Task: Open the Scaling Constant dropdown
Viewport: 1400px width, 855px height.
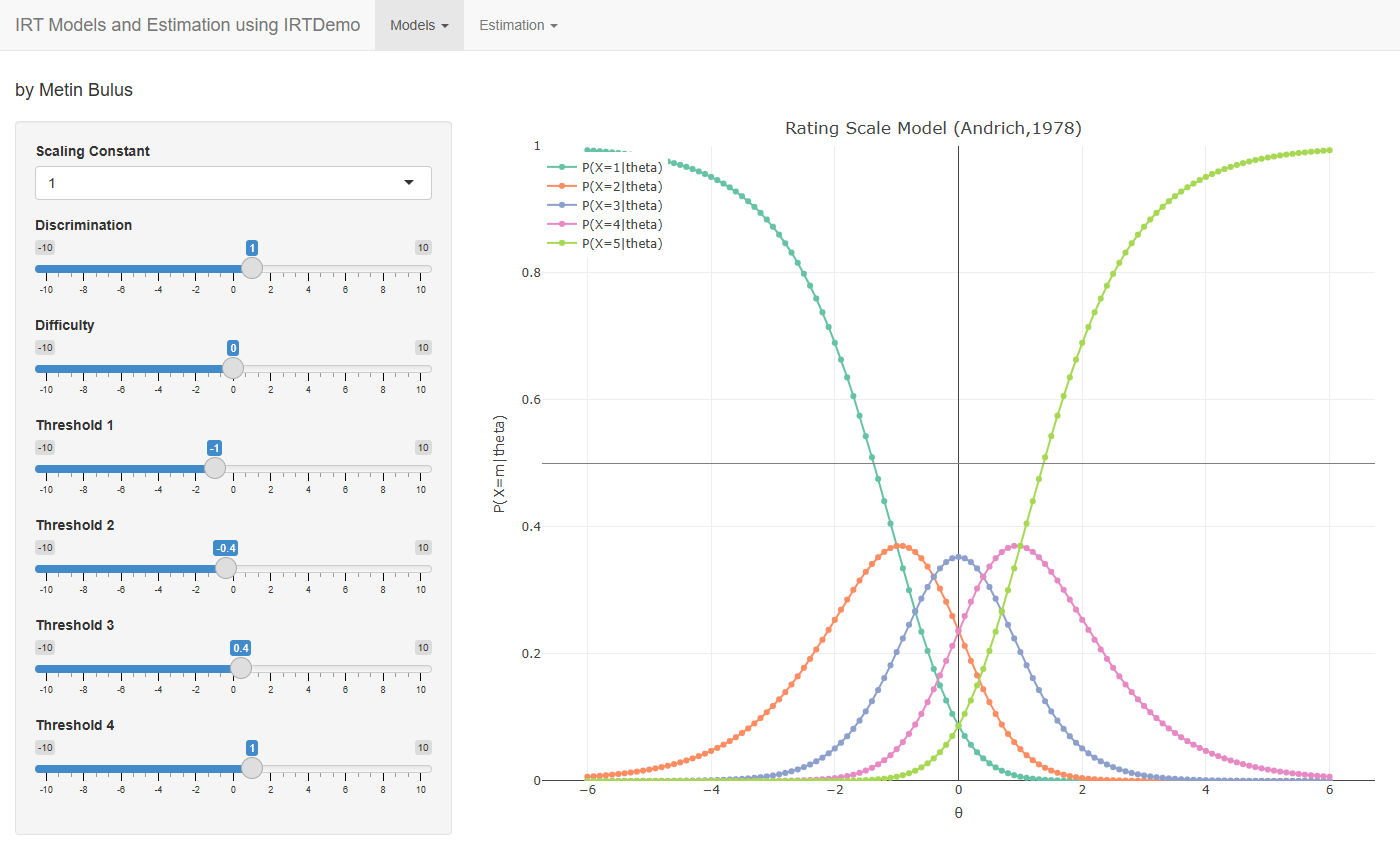Action: [x=233, y=183]
